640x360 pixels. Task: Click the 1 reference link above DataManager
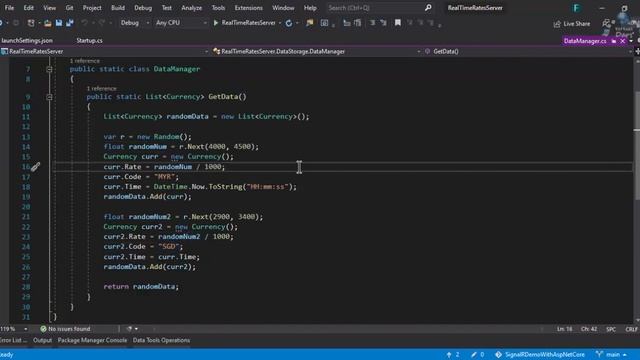(84, 61)
